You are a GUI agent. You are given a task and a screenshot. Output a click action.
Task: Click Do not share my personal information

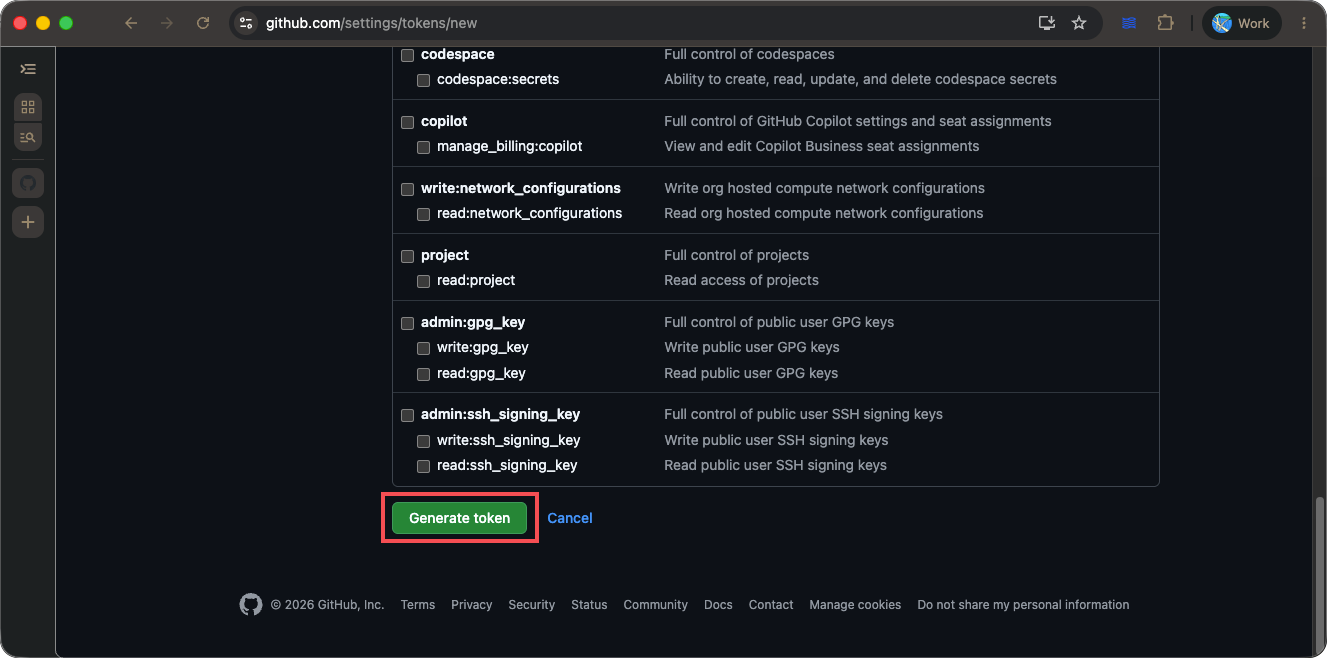coord(1023,605)
